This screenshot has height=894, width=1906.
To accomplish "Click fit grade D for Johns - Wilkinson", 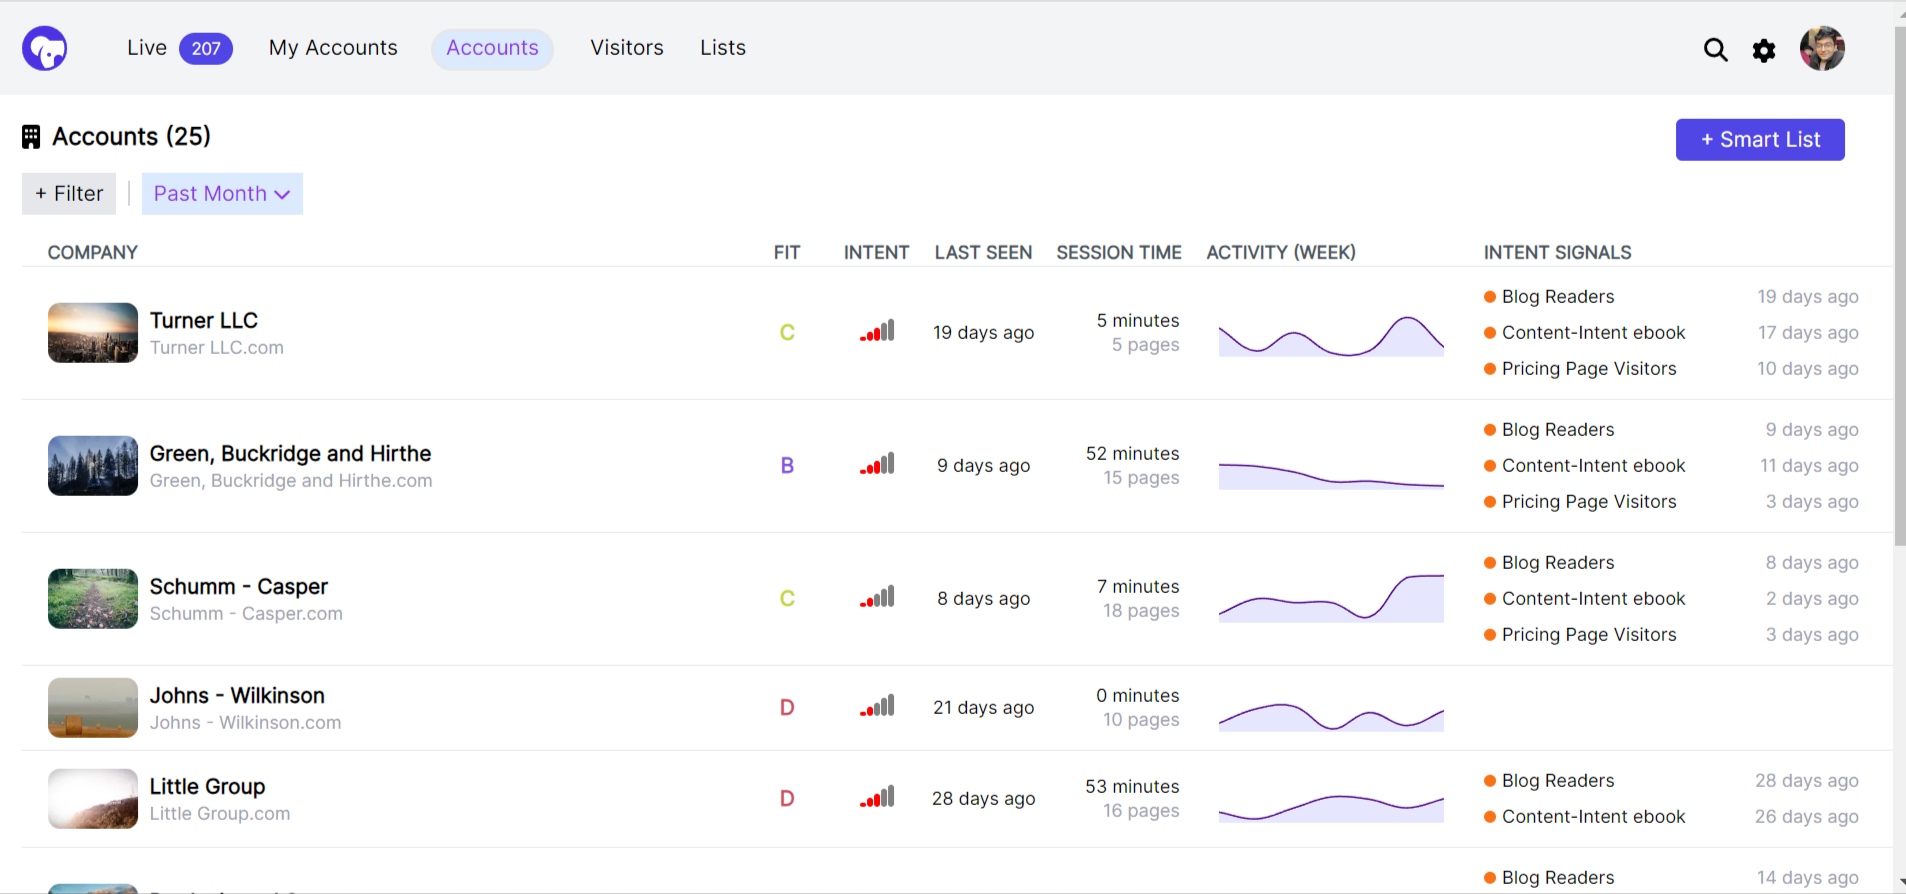I will [787, 708].
